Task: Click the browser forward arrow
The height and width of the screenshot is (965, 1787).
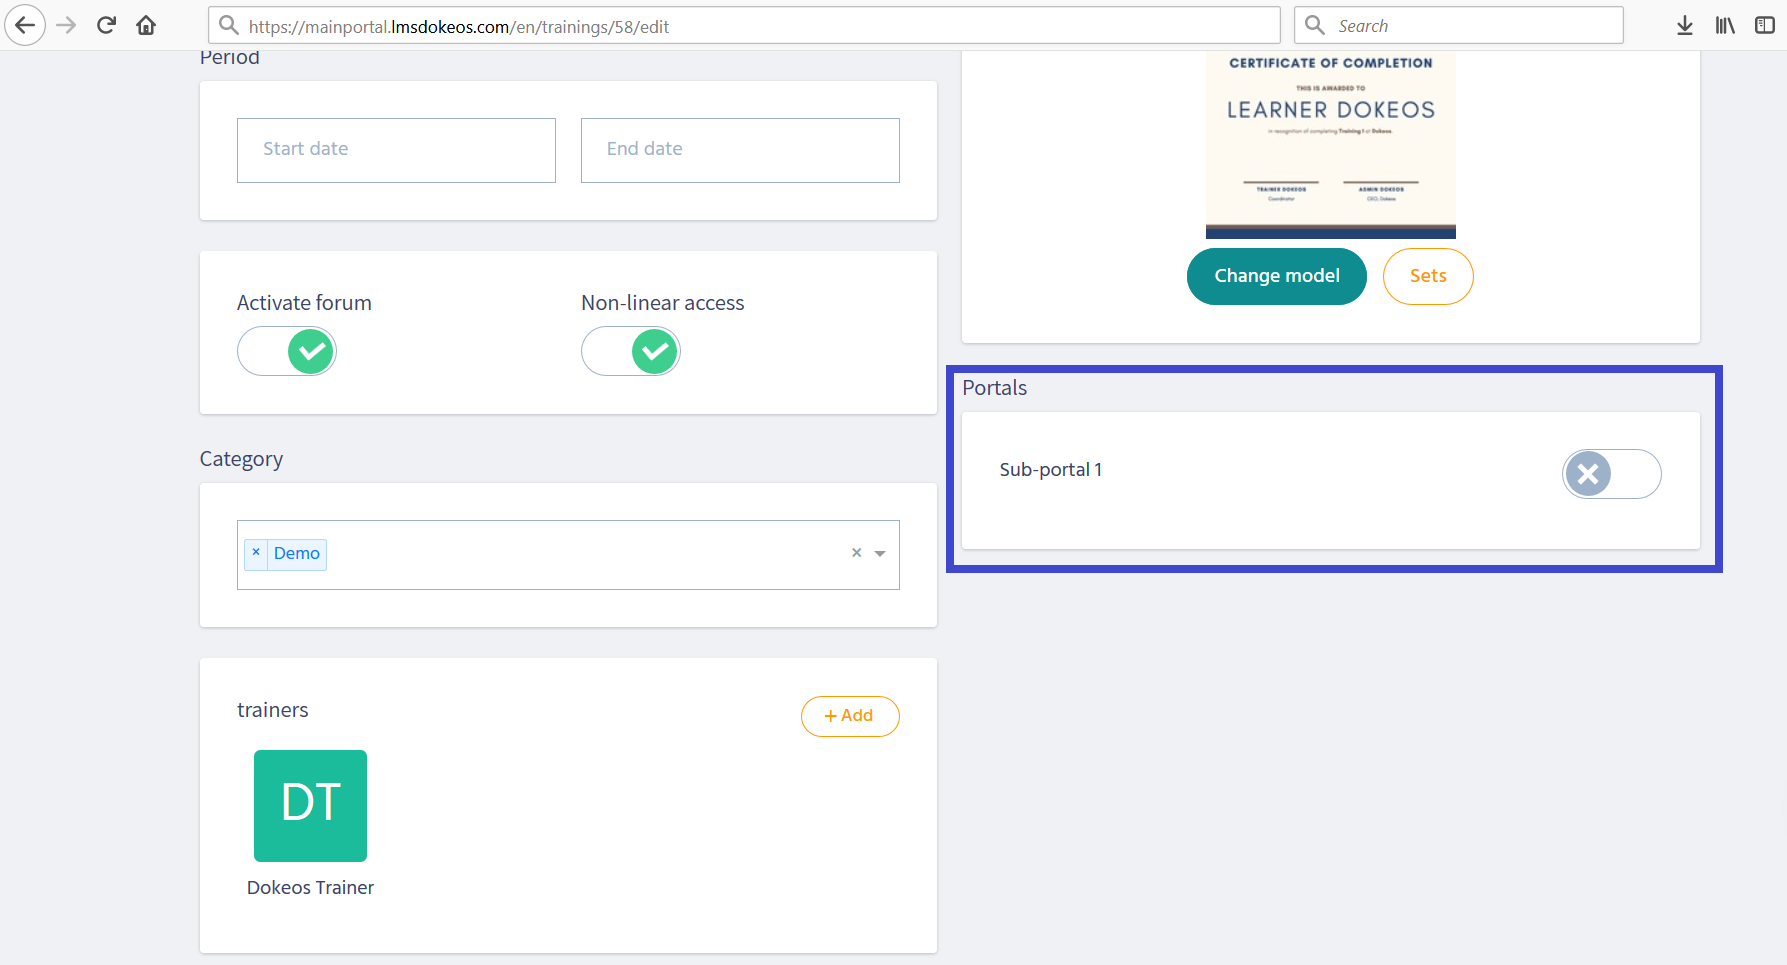Action: click(66, 25)
